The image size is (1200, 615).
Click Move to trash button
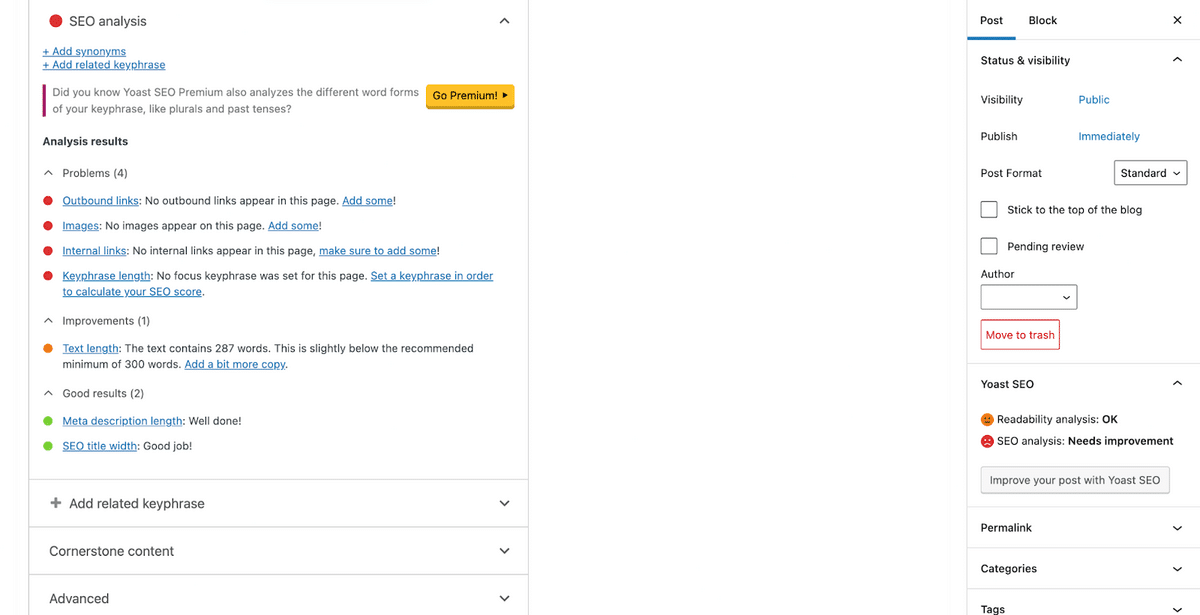[1020, 335]
